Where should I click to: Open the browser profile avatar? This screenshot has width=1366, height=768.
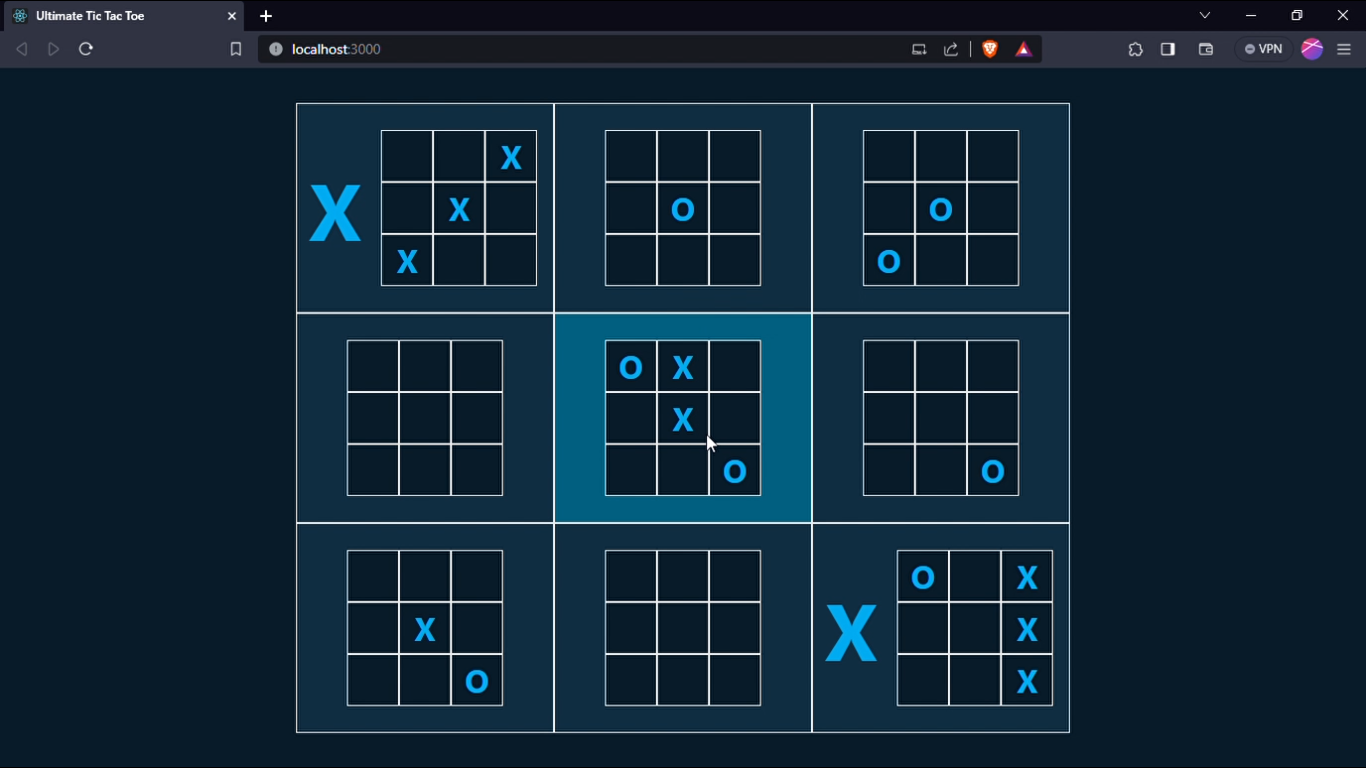pos(1312,49)
